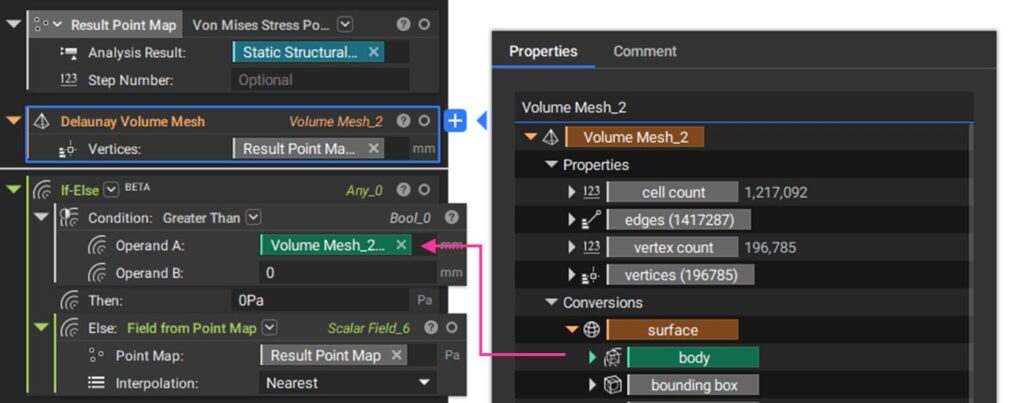
Task: Click help icon on Condition block
Action: click(451, 218)
